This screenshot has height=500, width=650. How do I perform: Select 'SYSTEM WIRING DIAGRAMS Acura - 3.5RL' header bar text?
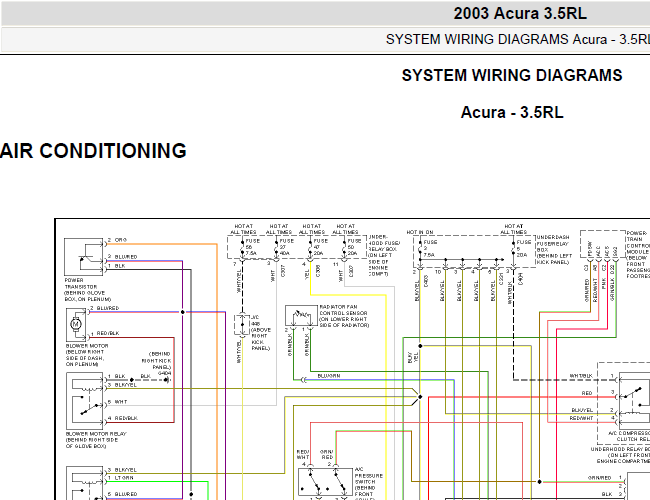tap(517, 39)
